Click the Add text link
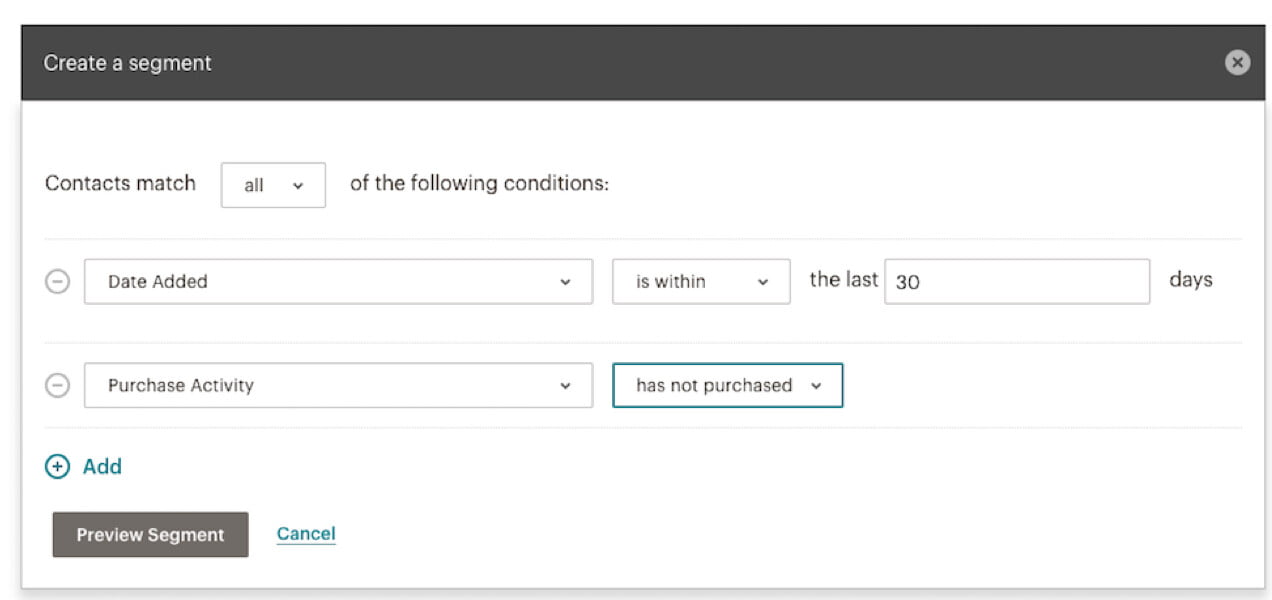Screen dimensions: 1272x600 (x=102, y=466)
